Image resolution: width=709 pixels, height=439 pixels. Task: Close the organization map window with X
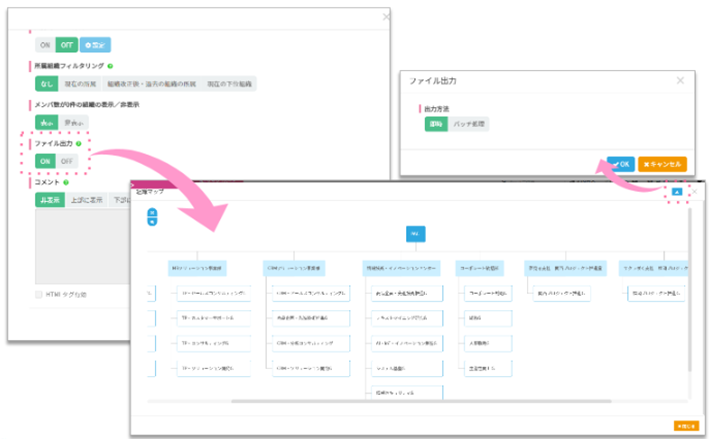pos(695,192)
